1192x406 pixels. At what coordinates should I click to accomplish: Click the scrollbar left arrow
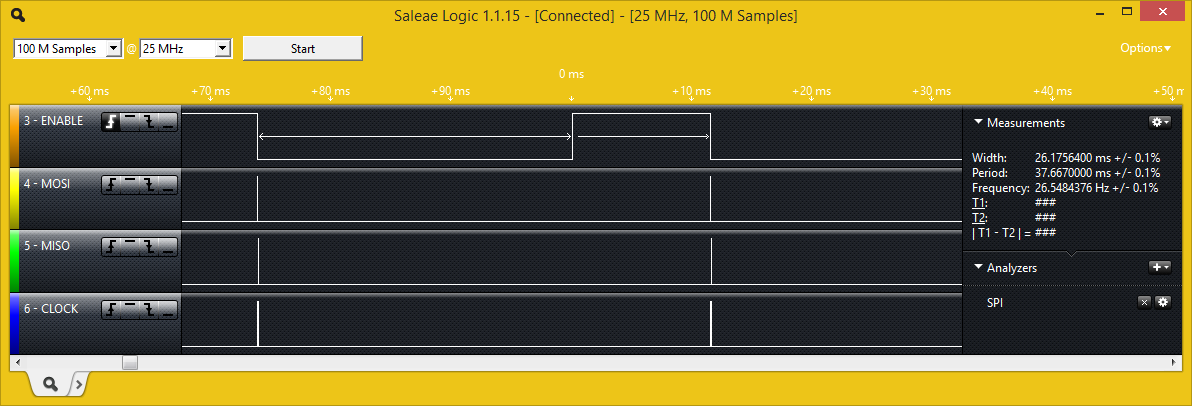pos(16,363)
